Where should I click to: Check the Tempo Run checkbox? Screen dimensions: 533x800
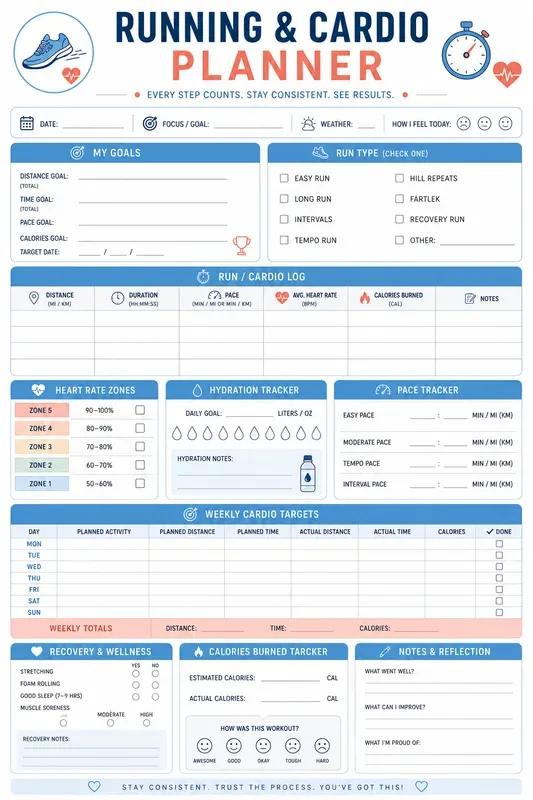tap(284, 240)
